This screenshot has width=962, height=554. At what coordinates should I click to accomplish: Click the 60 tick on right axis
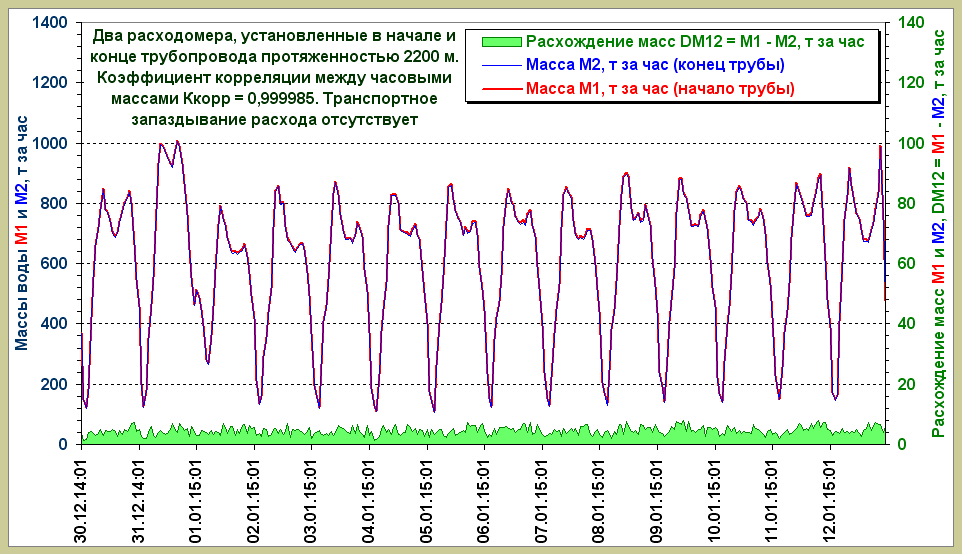point(904,264)
